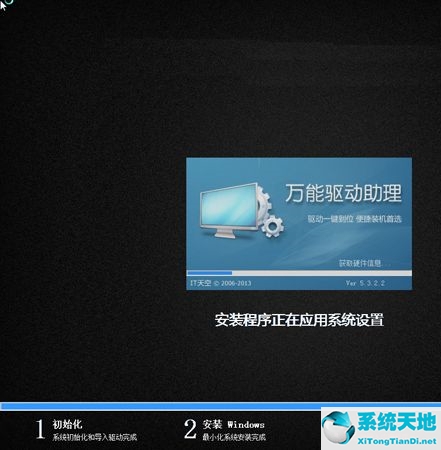Click the 驱动一键到位 slogan text
This screenshot has width=441, height=450.
pos(354,219)
